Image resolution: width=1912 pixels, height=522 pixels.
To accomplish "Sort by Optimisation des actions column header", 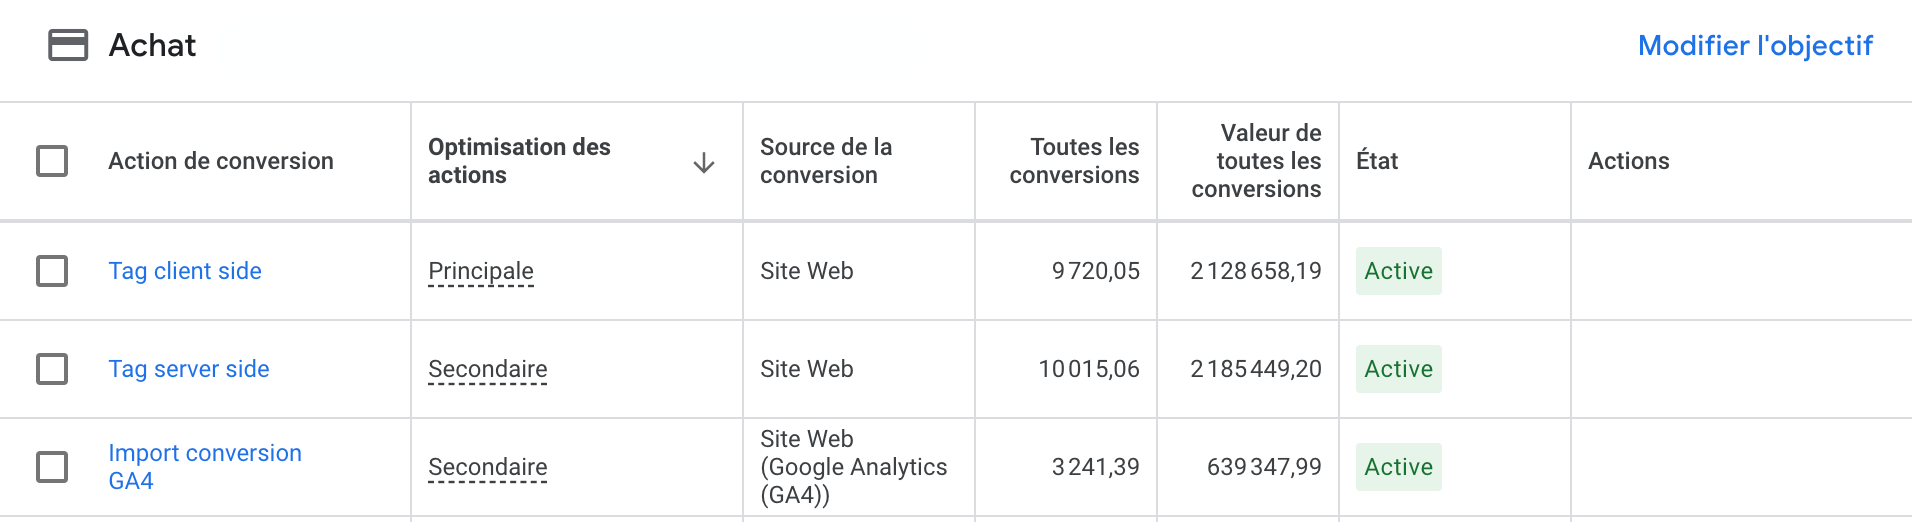I will pyautogui.click(x=519, y=161).
